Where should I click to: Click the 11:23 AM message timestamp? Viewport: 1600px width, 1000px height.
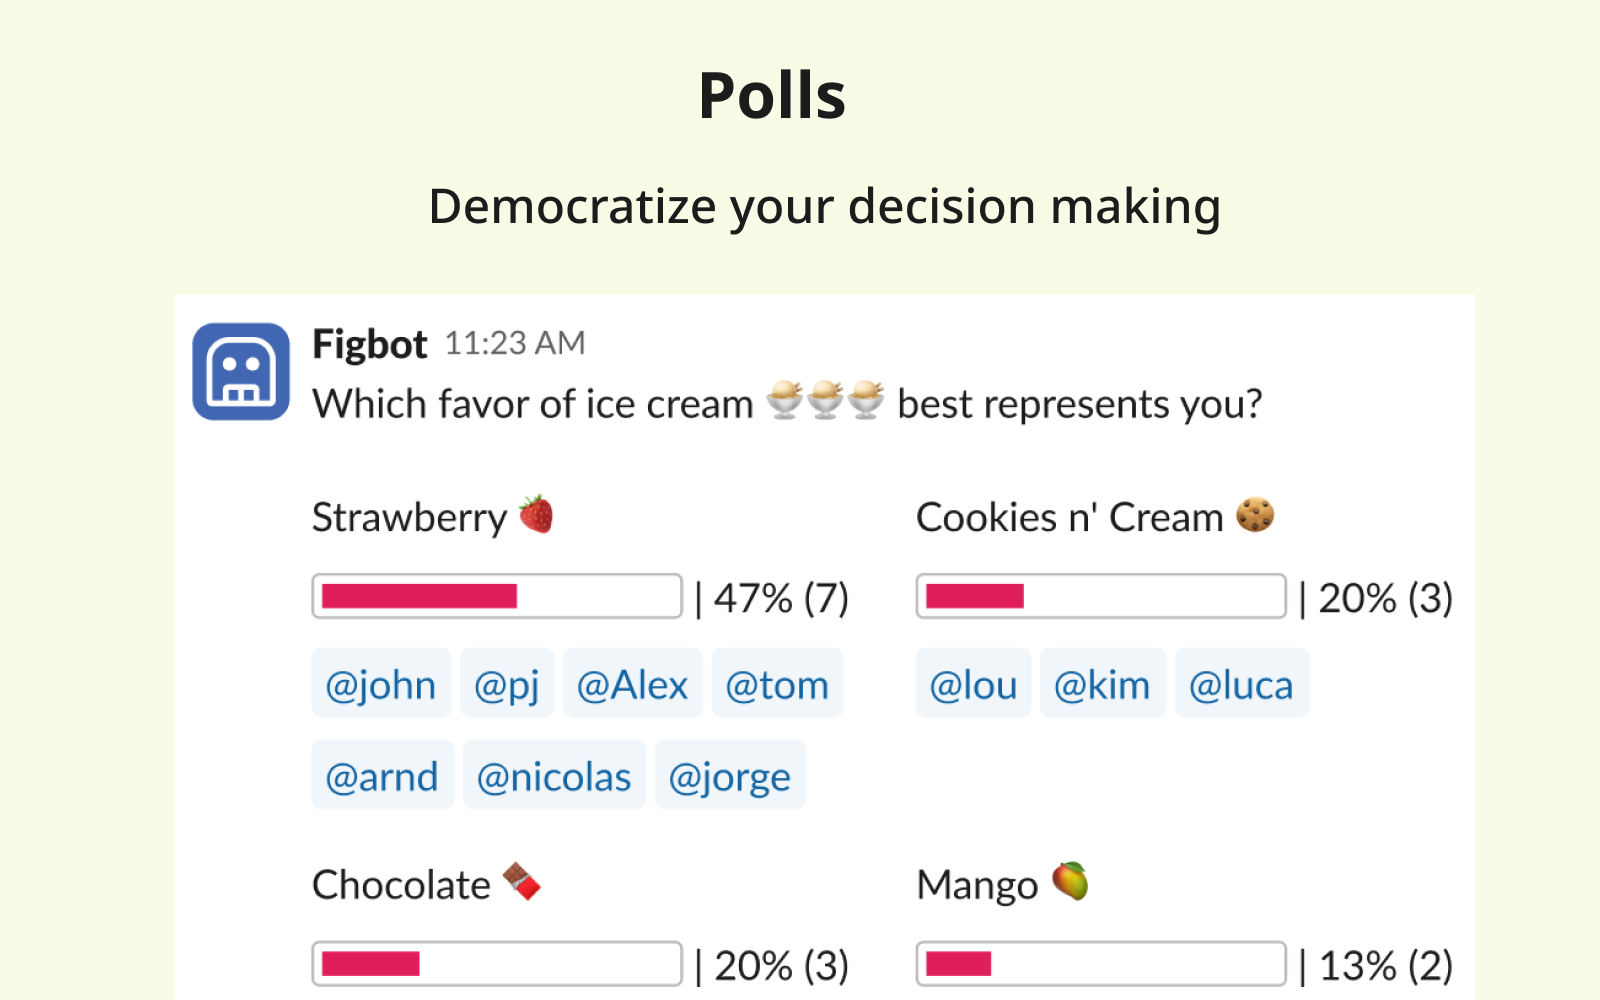(514, 344)
